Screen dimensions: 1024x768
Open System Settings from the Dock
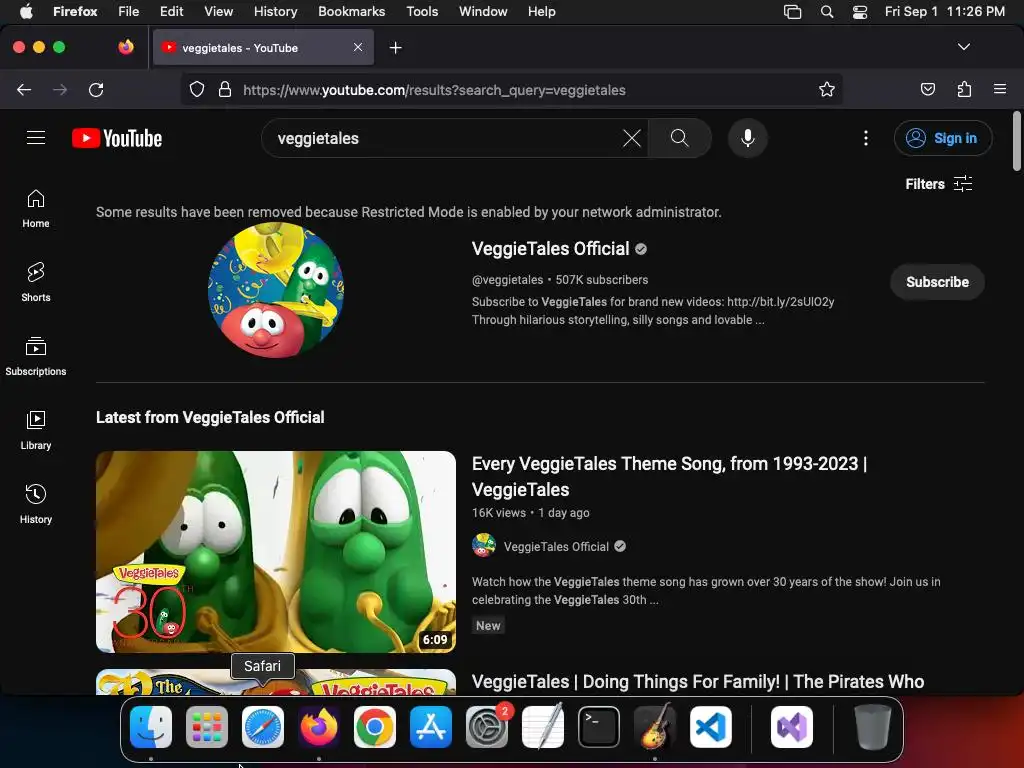pyautogui.click(x=487, y=727)
